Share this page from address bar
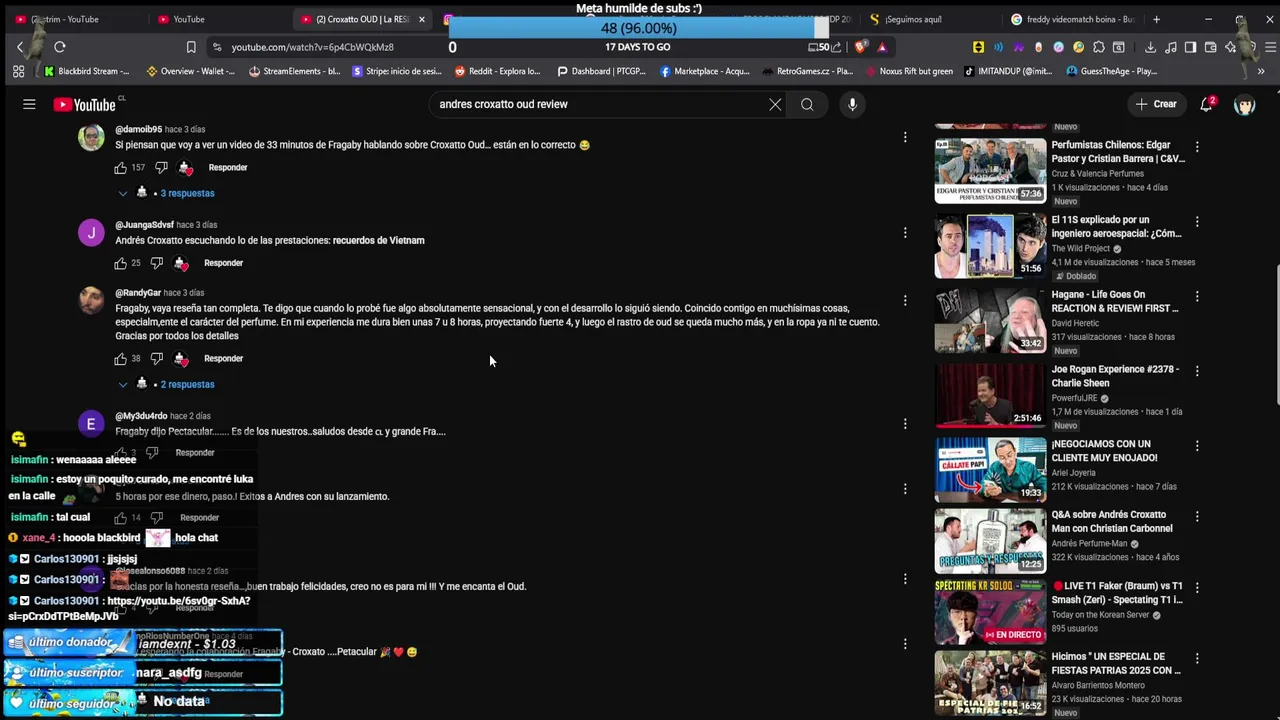The width and height of the screenshot is (1280, 720). click(838, 47)
